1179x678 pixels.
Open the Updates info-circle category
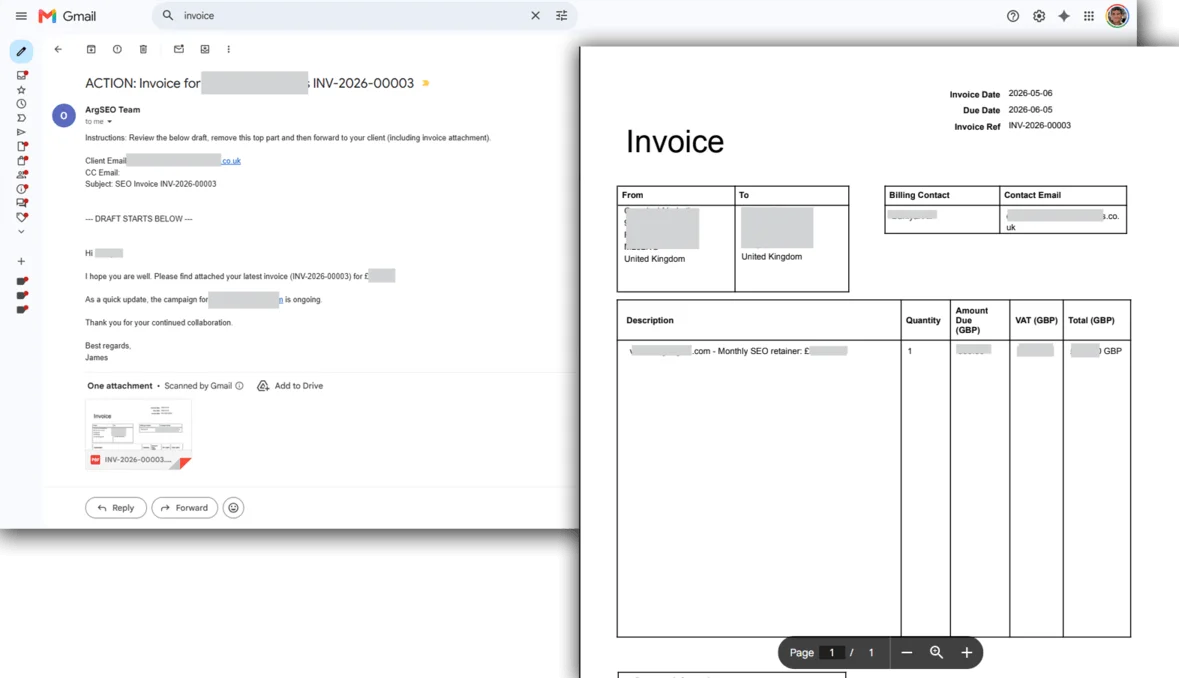tap(22, 189)
